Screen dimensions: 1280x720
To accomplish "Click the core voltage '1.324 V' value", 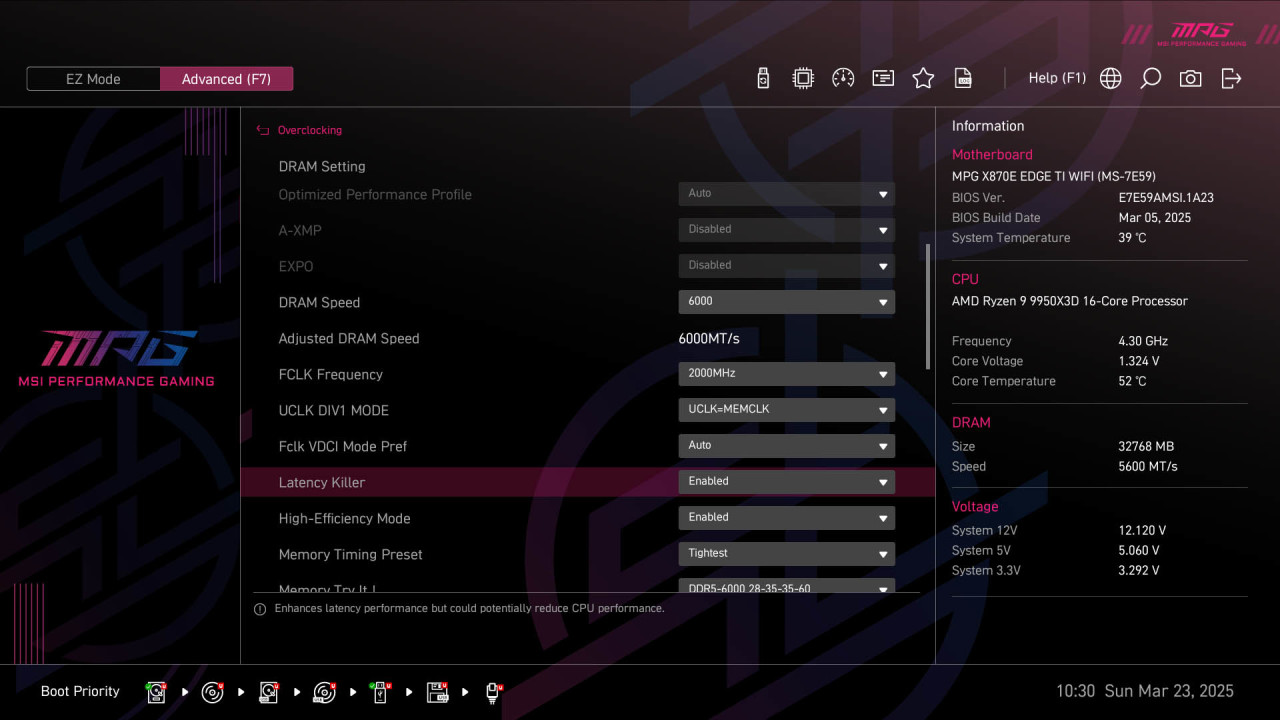I will [x=1139, y=361].
